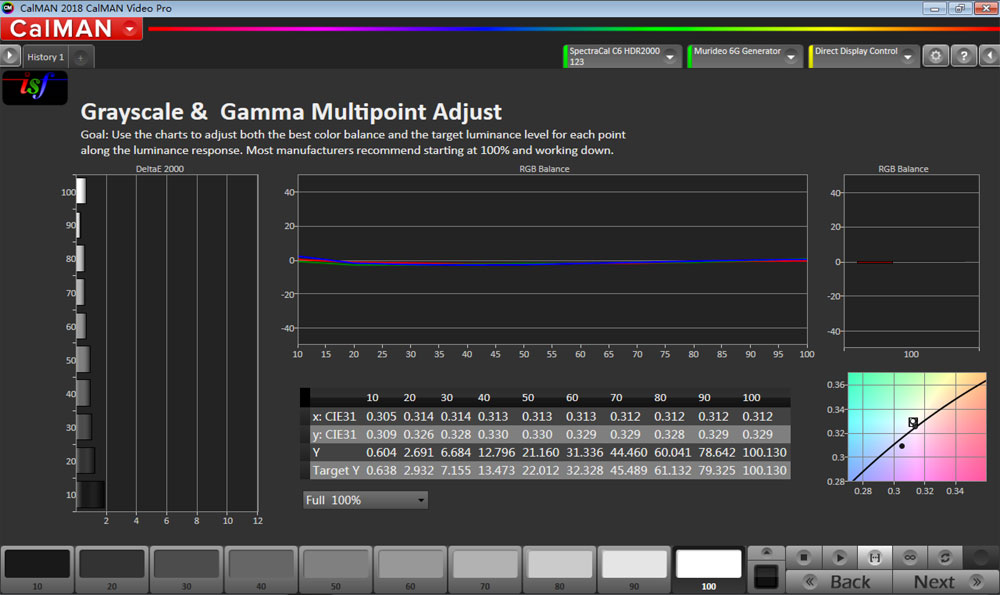Image resolution: width=1000 pixels, height=595 pixels.
Task: Click x value 0.305 in table
Action: coord(381,416)
